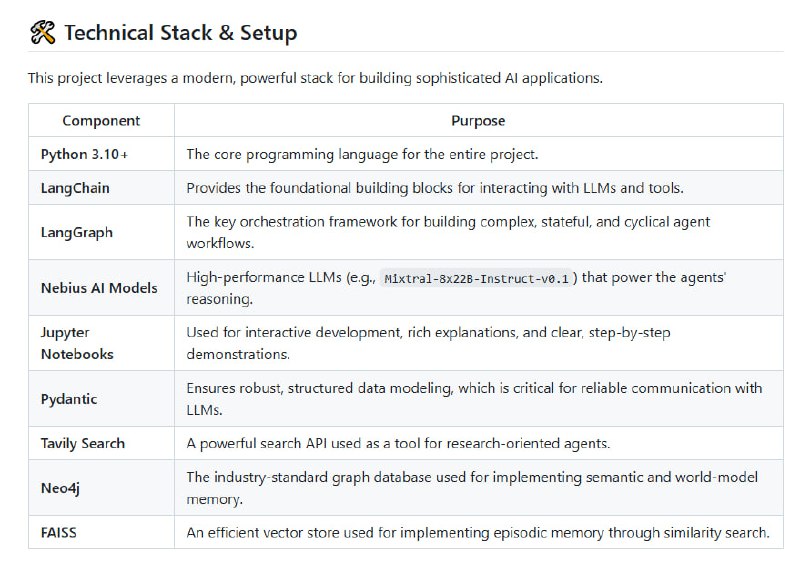Select the Python 3.10+ table cell

pos(84,154)
